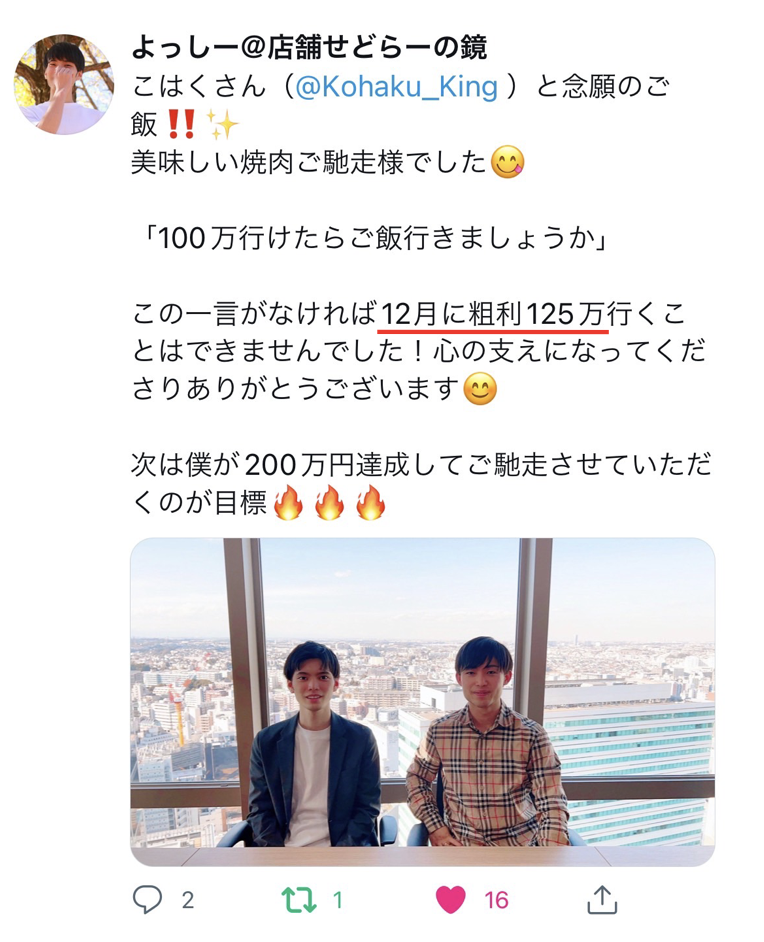View the retweet count 1

[338, 900]
